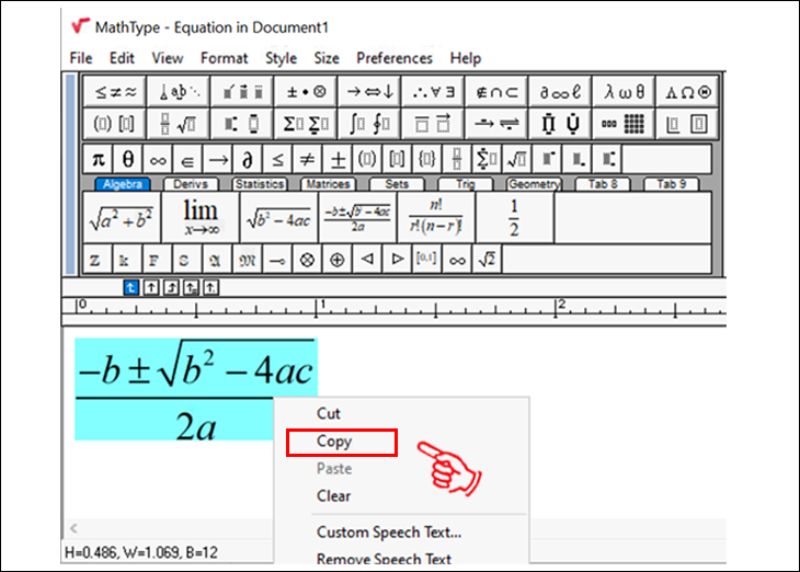Open the uppercase Greek palette (ΛΩΘ)
The width and height of the screenshot is (800, 572).
(687, 92)
